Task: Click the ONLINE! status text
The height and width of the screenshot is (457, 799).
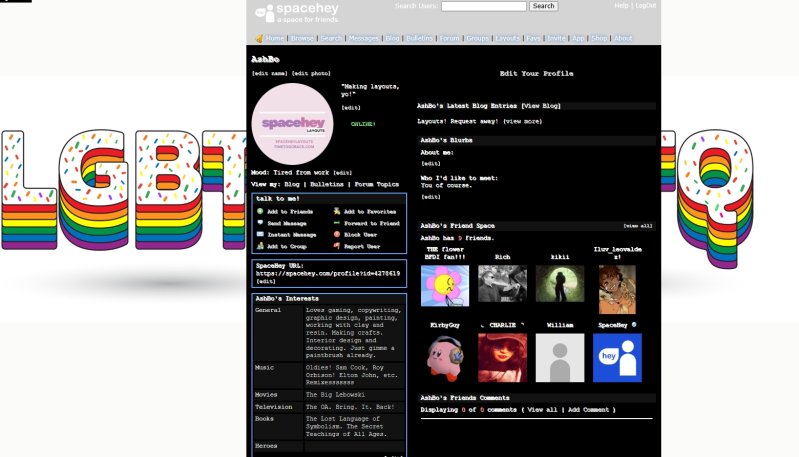Action: click(x=363, y=124)
